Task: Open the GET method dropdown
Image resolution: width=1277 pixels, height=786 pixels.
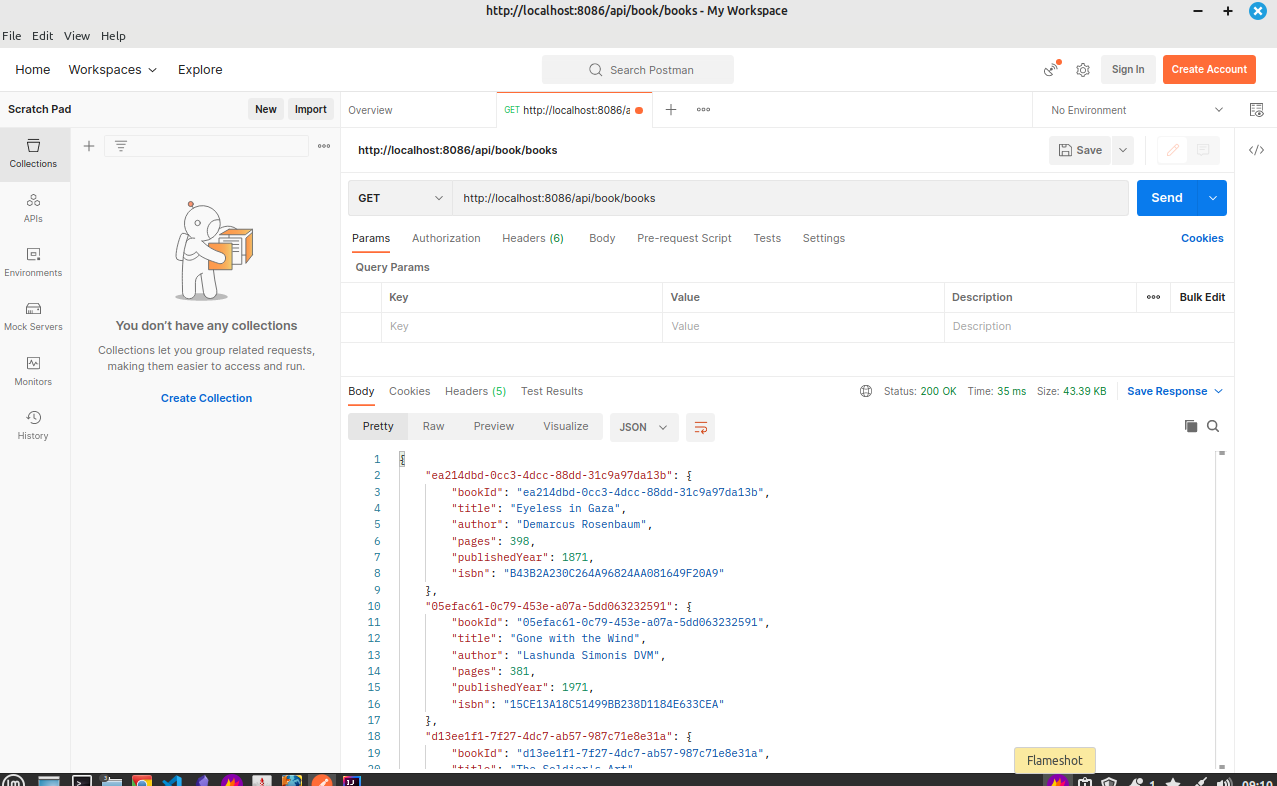Action: [400, 198]
